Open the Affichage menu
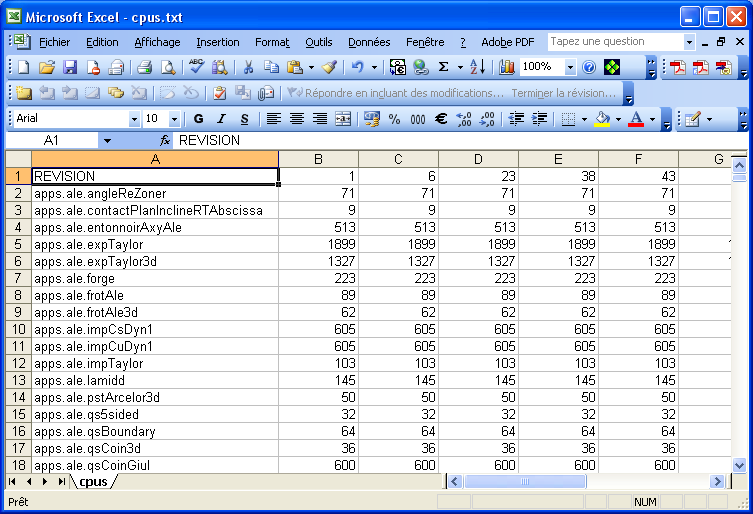Viewport: 753px width, 514px height. 157,42
